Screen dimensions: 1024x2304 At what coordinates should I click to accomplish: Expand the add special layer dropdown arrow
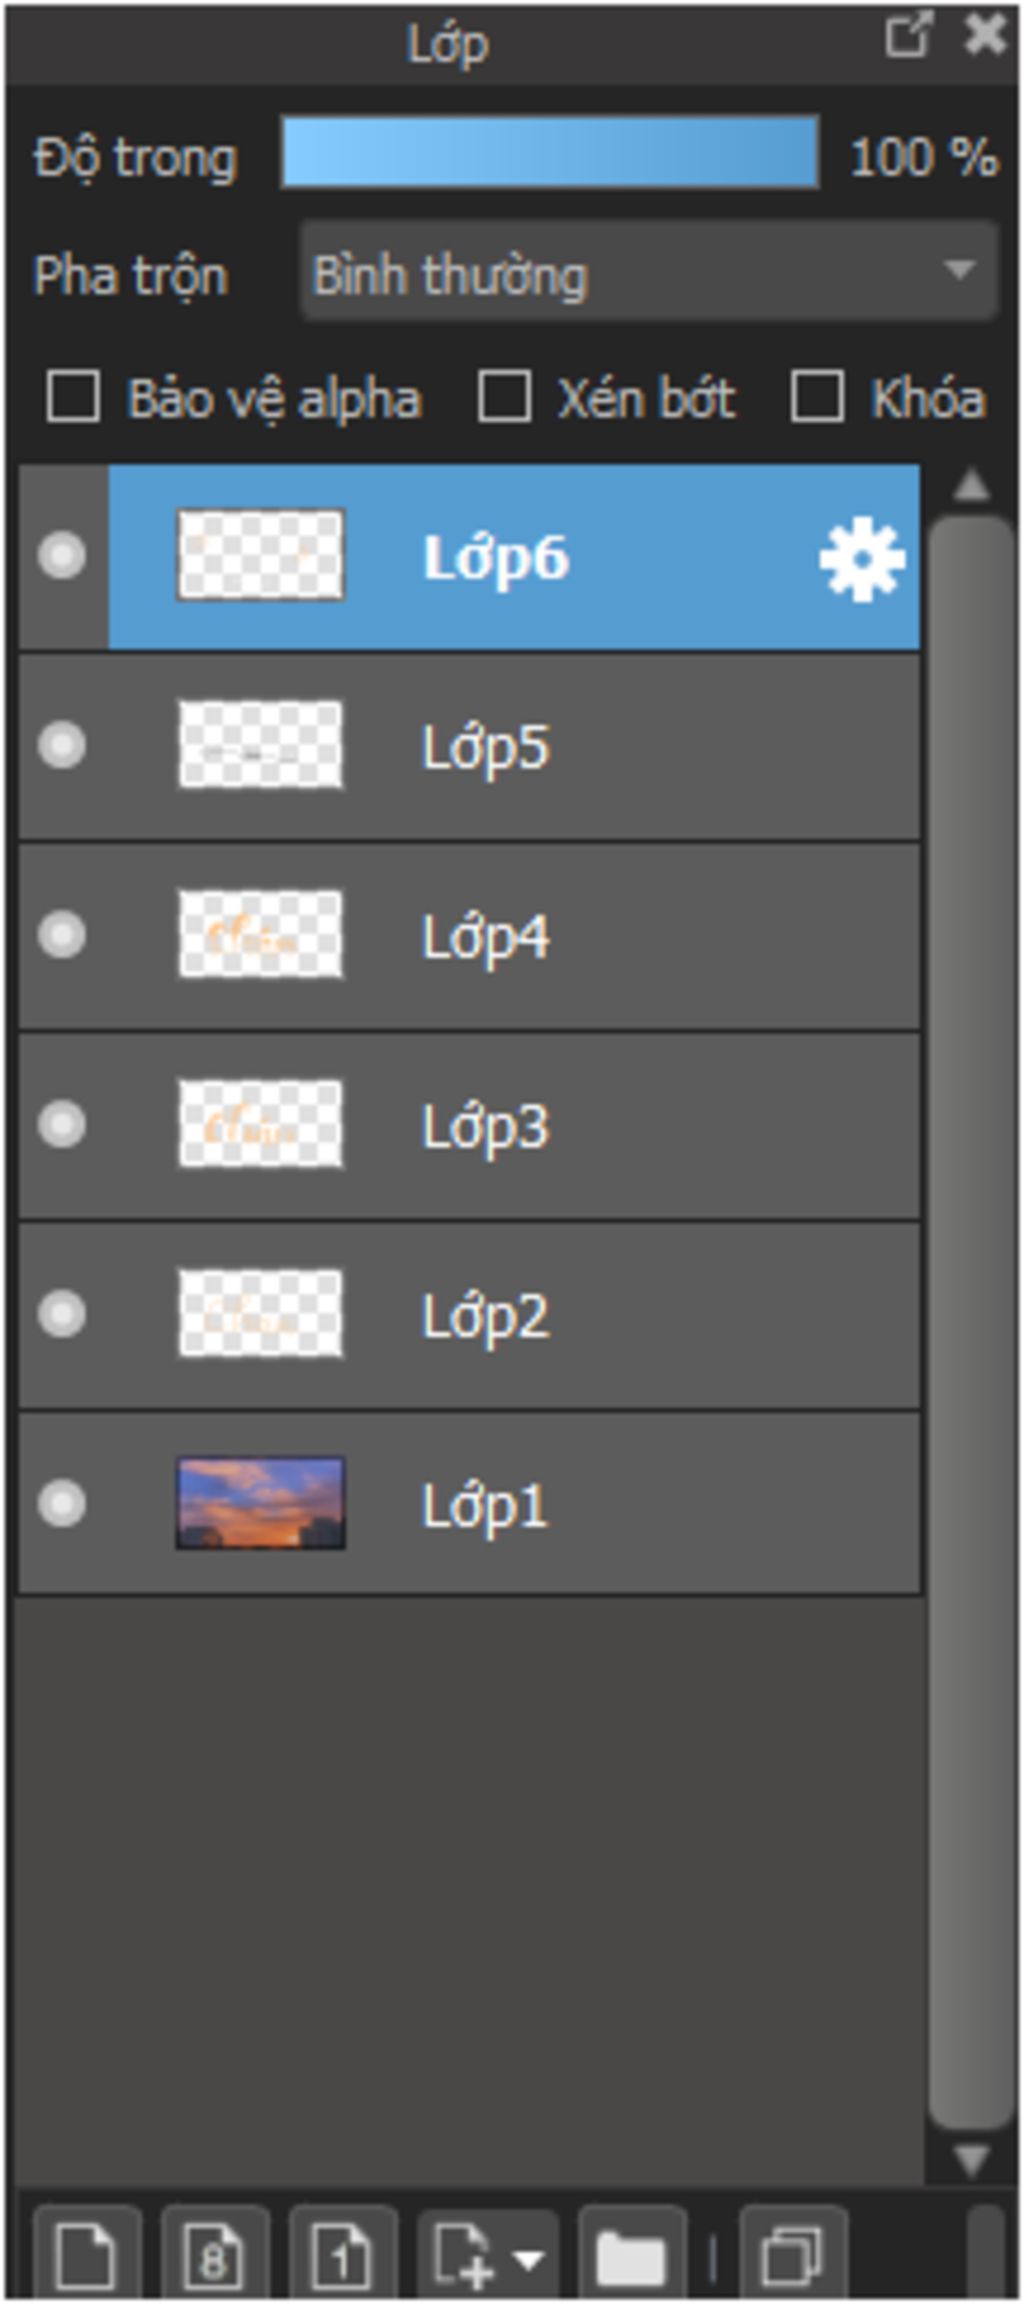click(x=529, y=2258)
